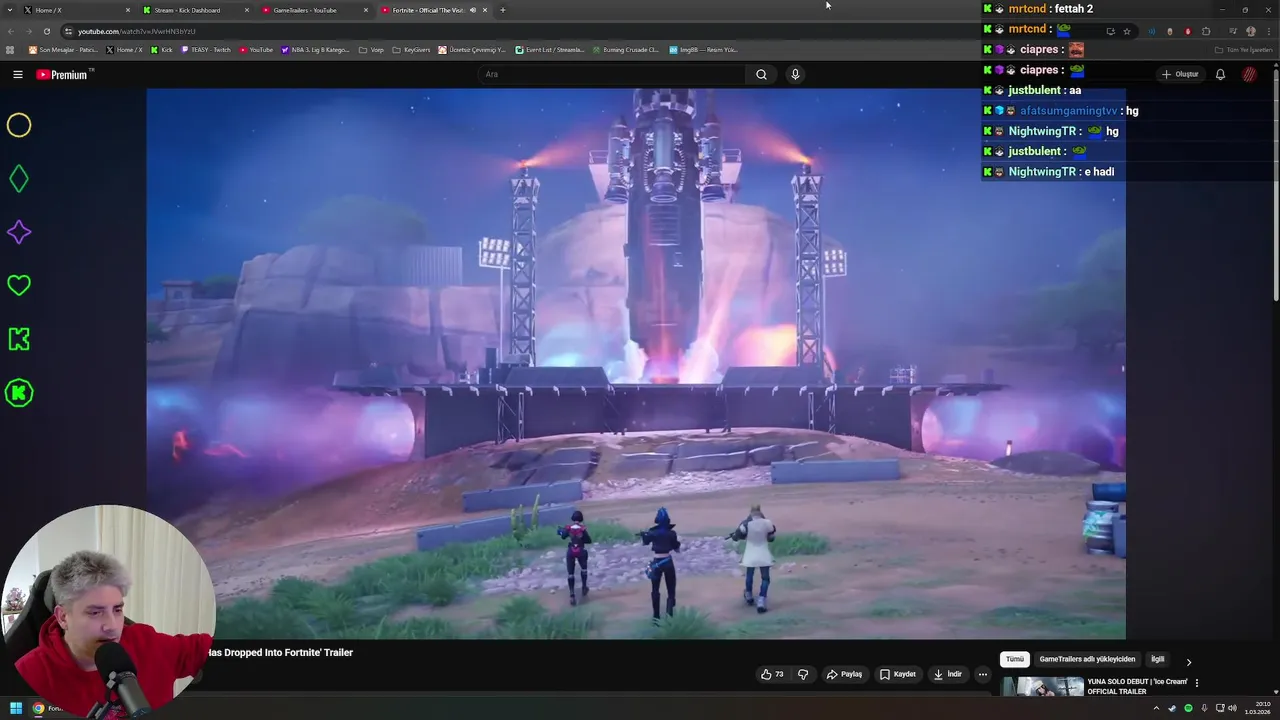1280x720 pixels.
Task: Click the YouTube search magnifier button
Action: coord(761,74)
